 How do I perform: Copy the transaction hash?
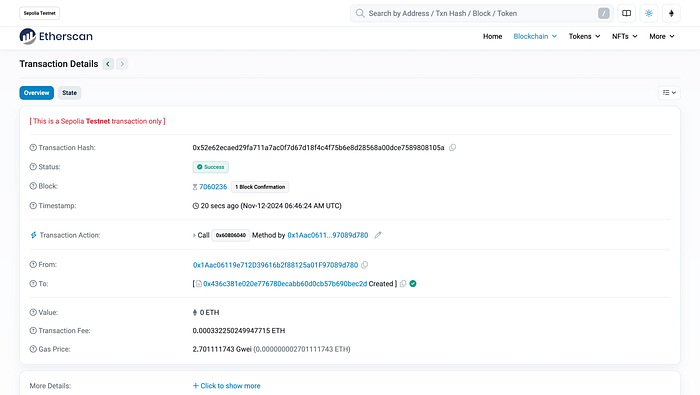[452, 148]
